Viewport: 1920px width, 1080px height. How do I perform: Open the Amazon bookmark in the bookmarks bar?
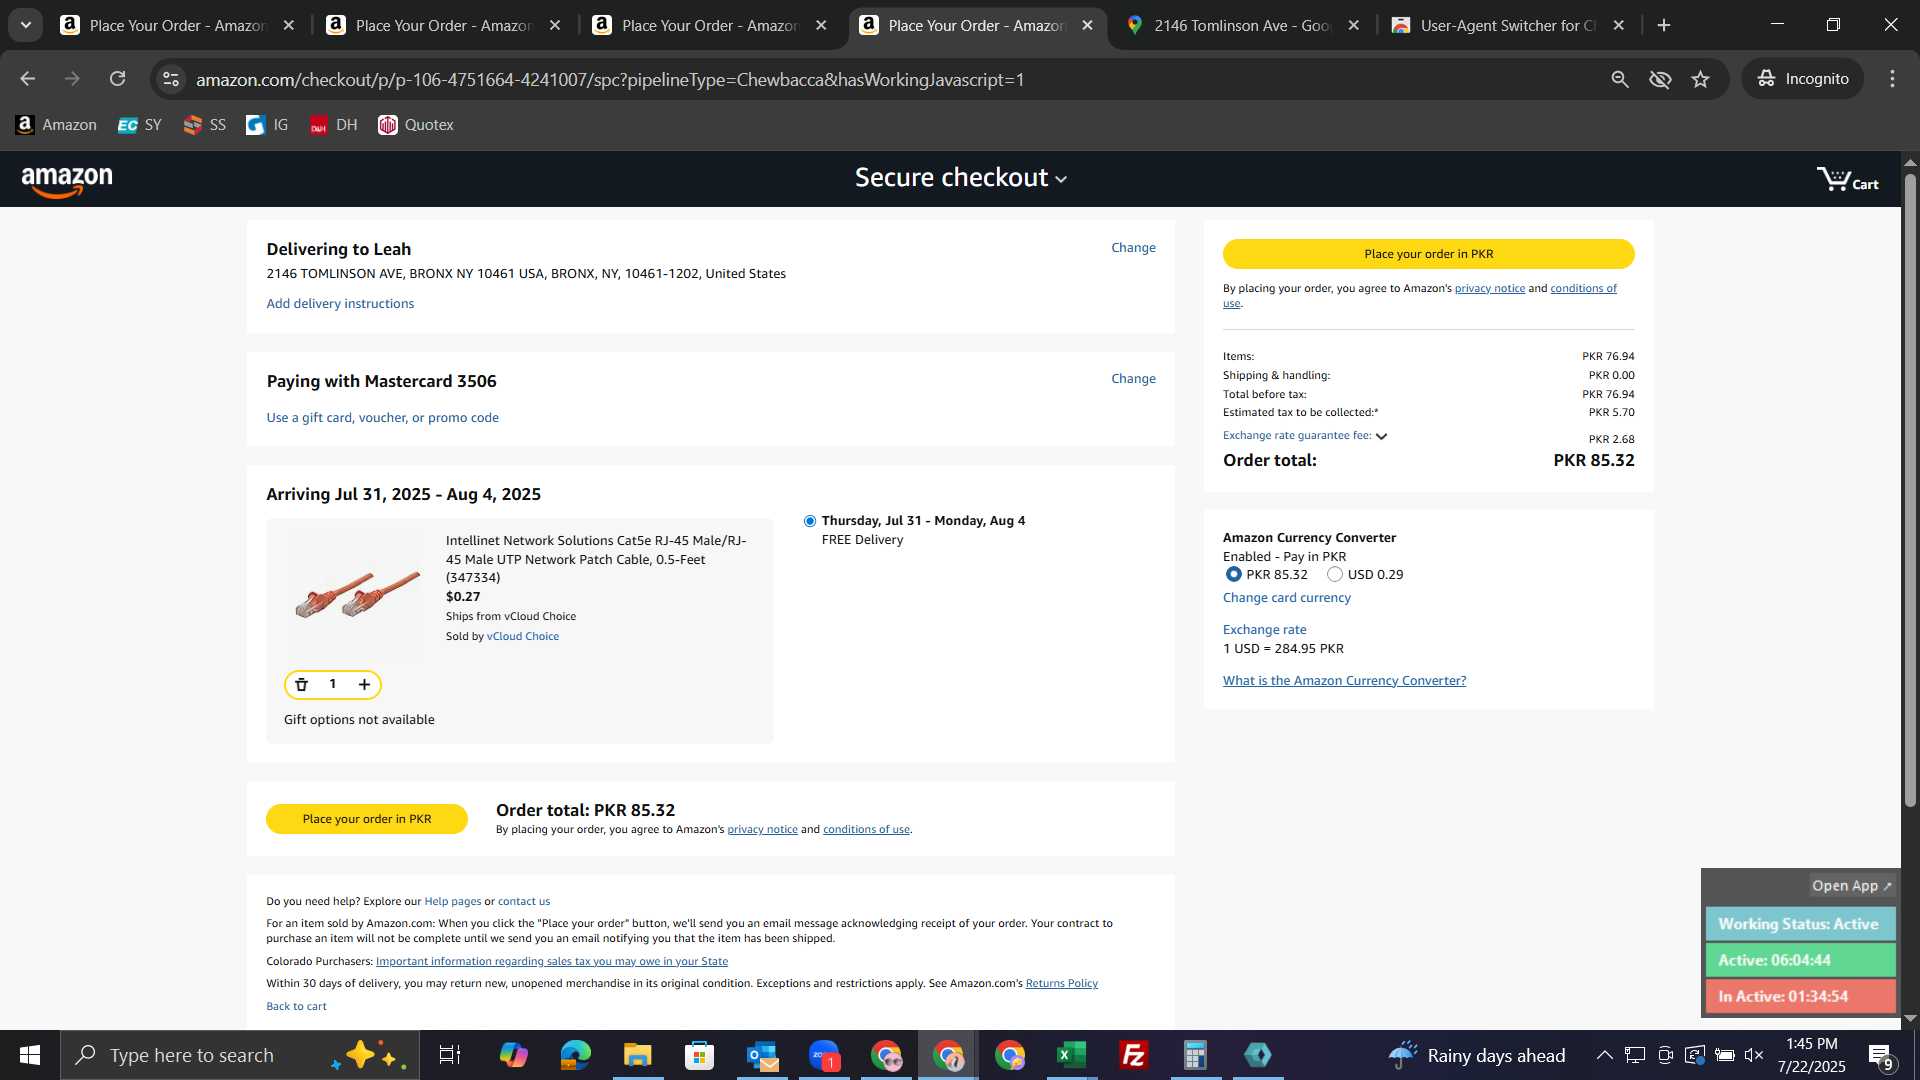click(56, 125)
